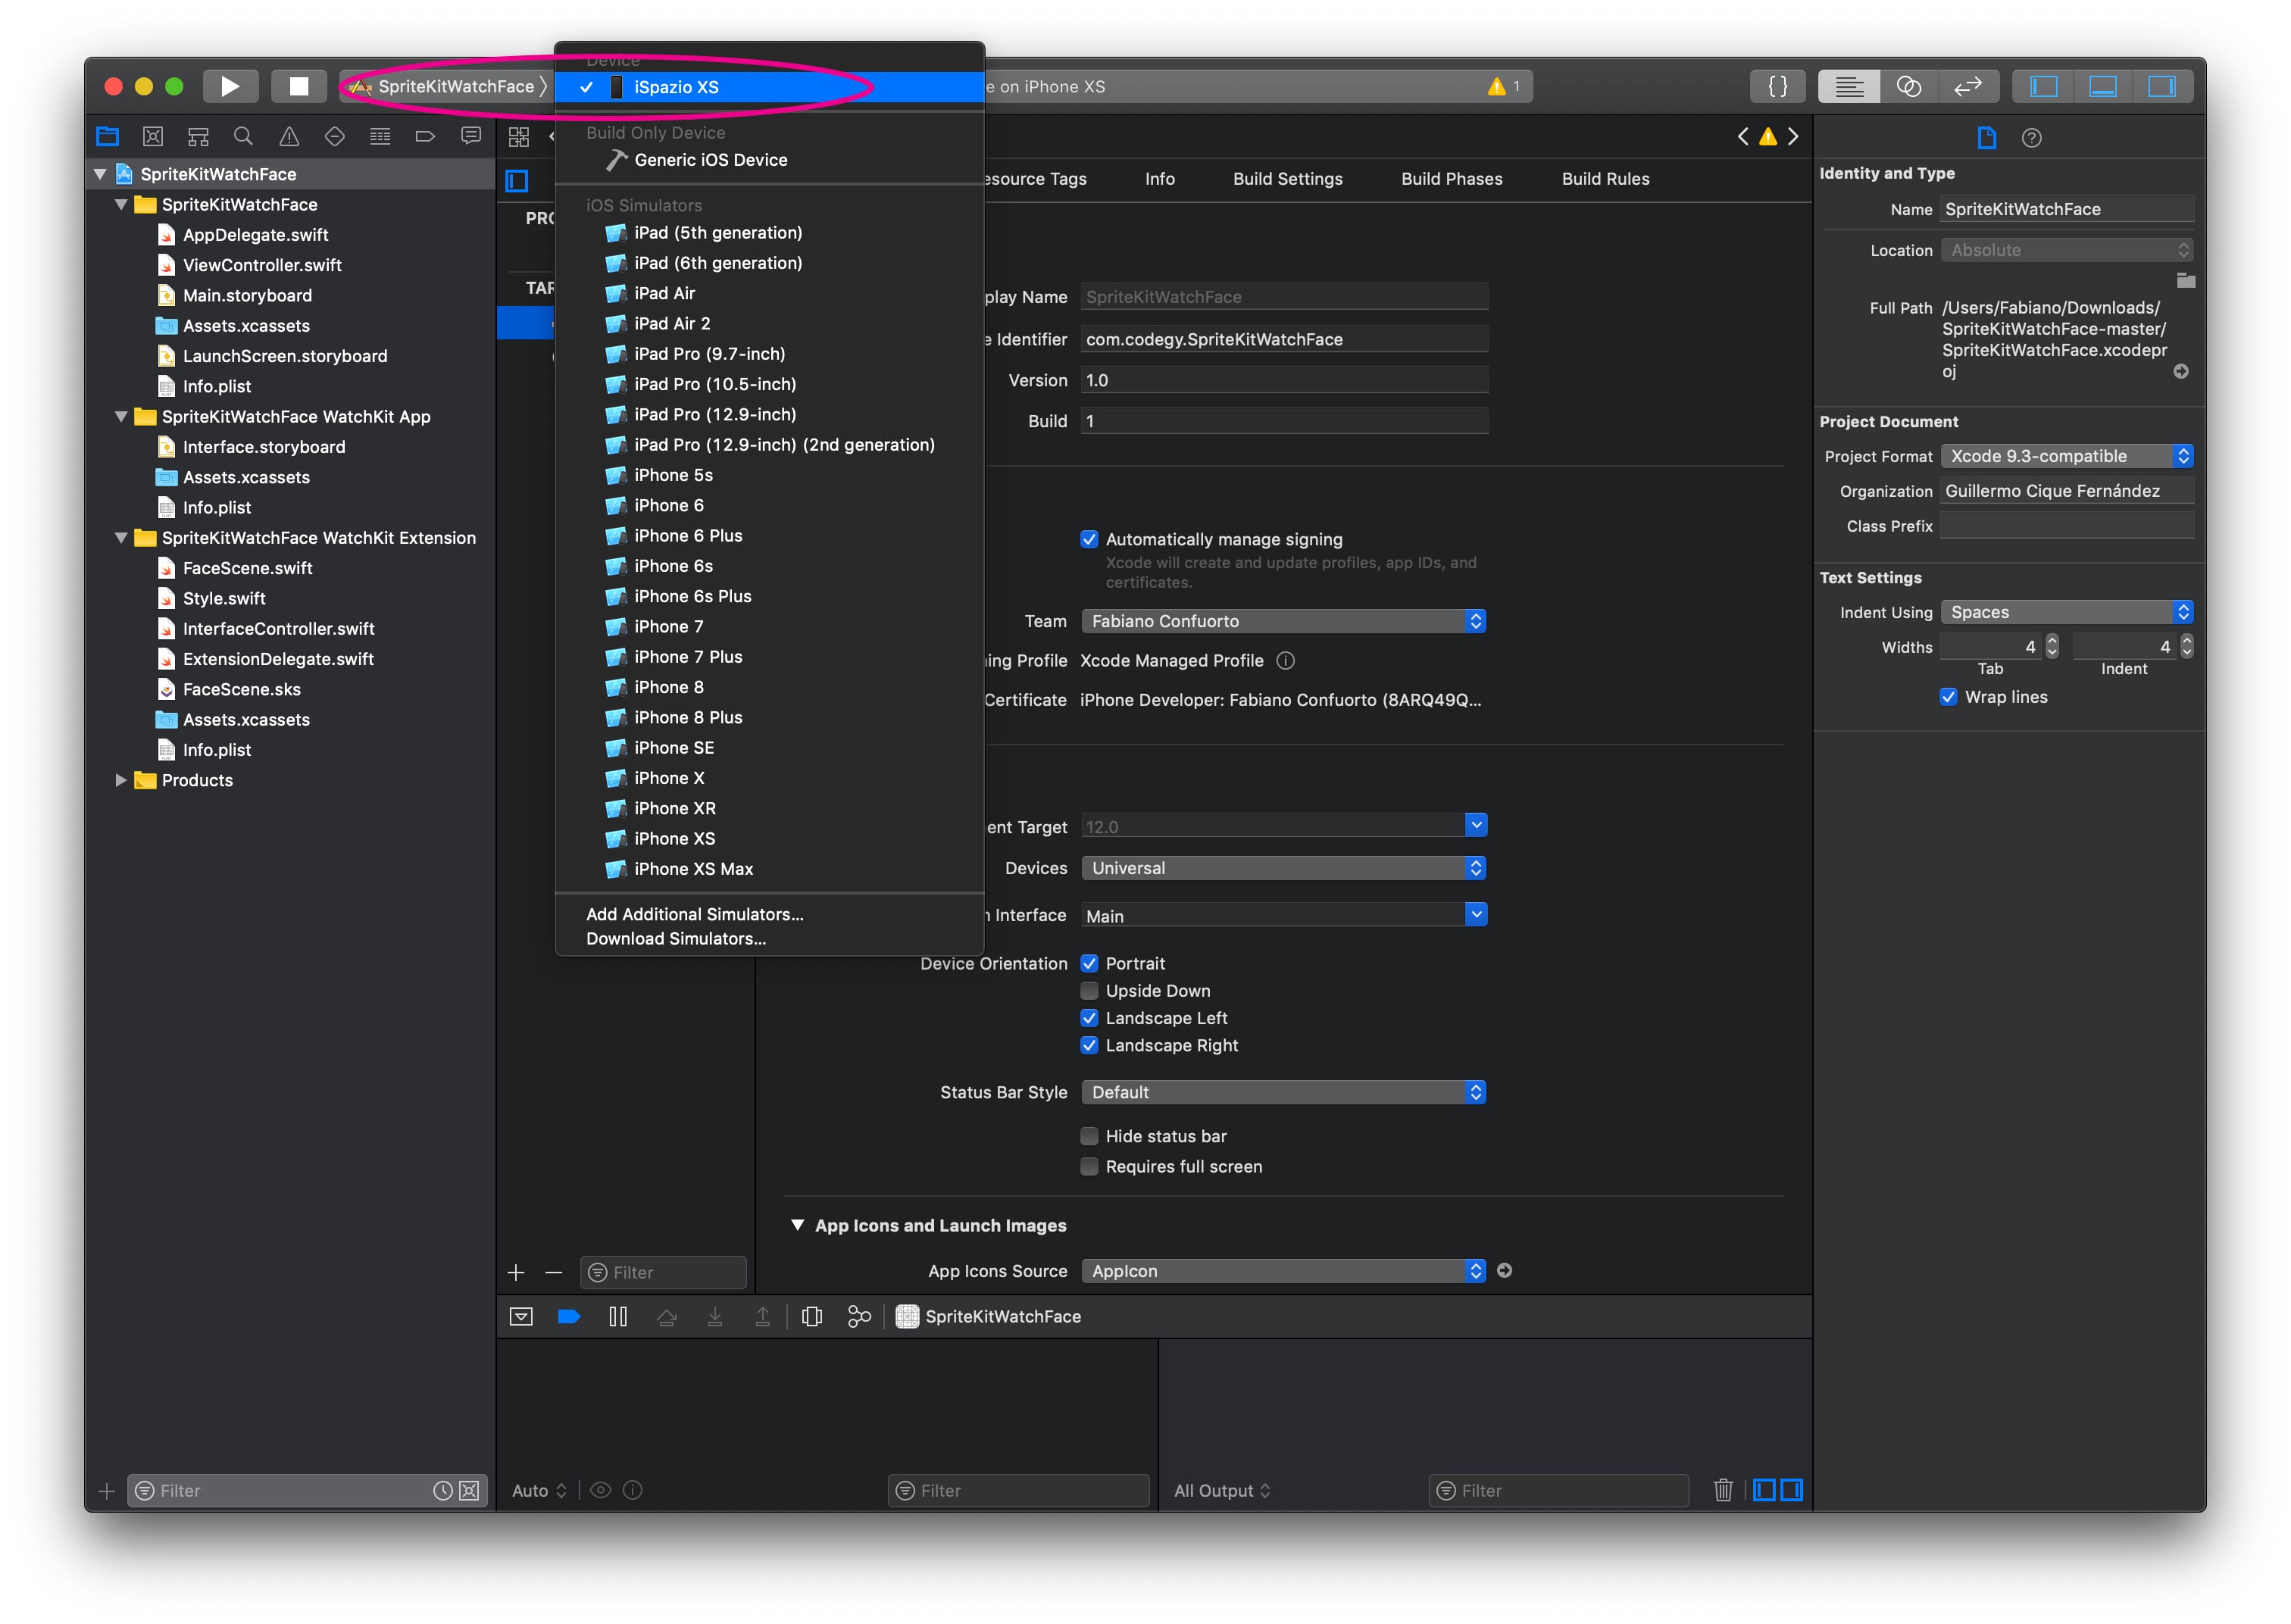2291x1624 pixels.
Task: Open the Team dropdown showing Fabiano Confuorto
Action: (x=1283, y=621)
